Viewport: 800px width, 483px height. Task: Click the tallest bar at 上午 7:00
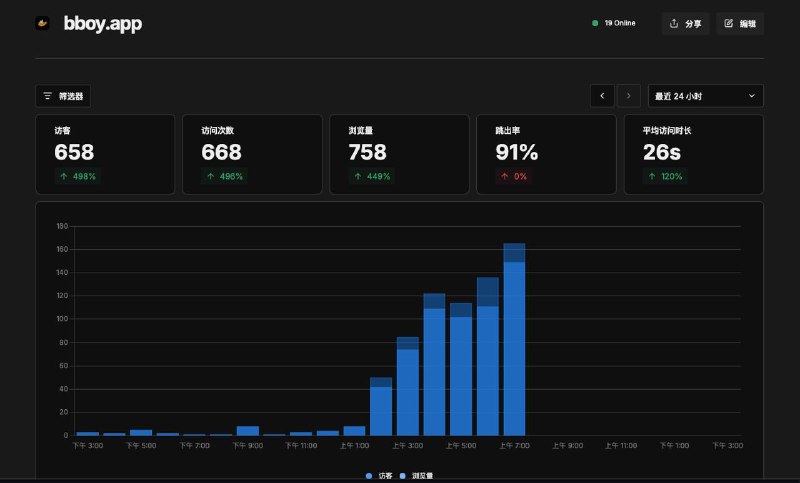[514, 340]
